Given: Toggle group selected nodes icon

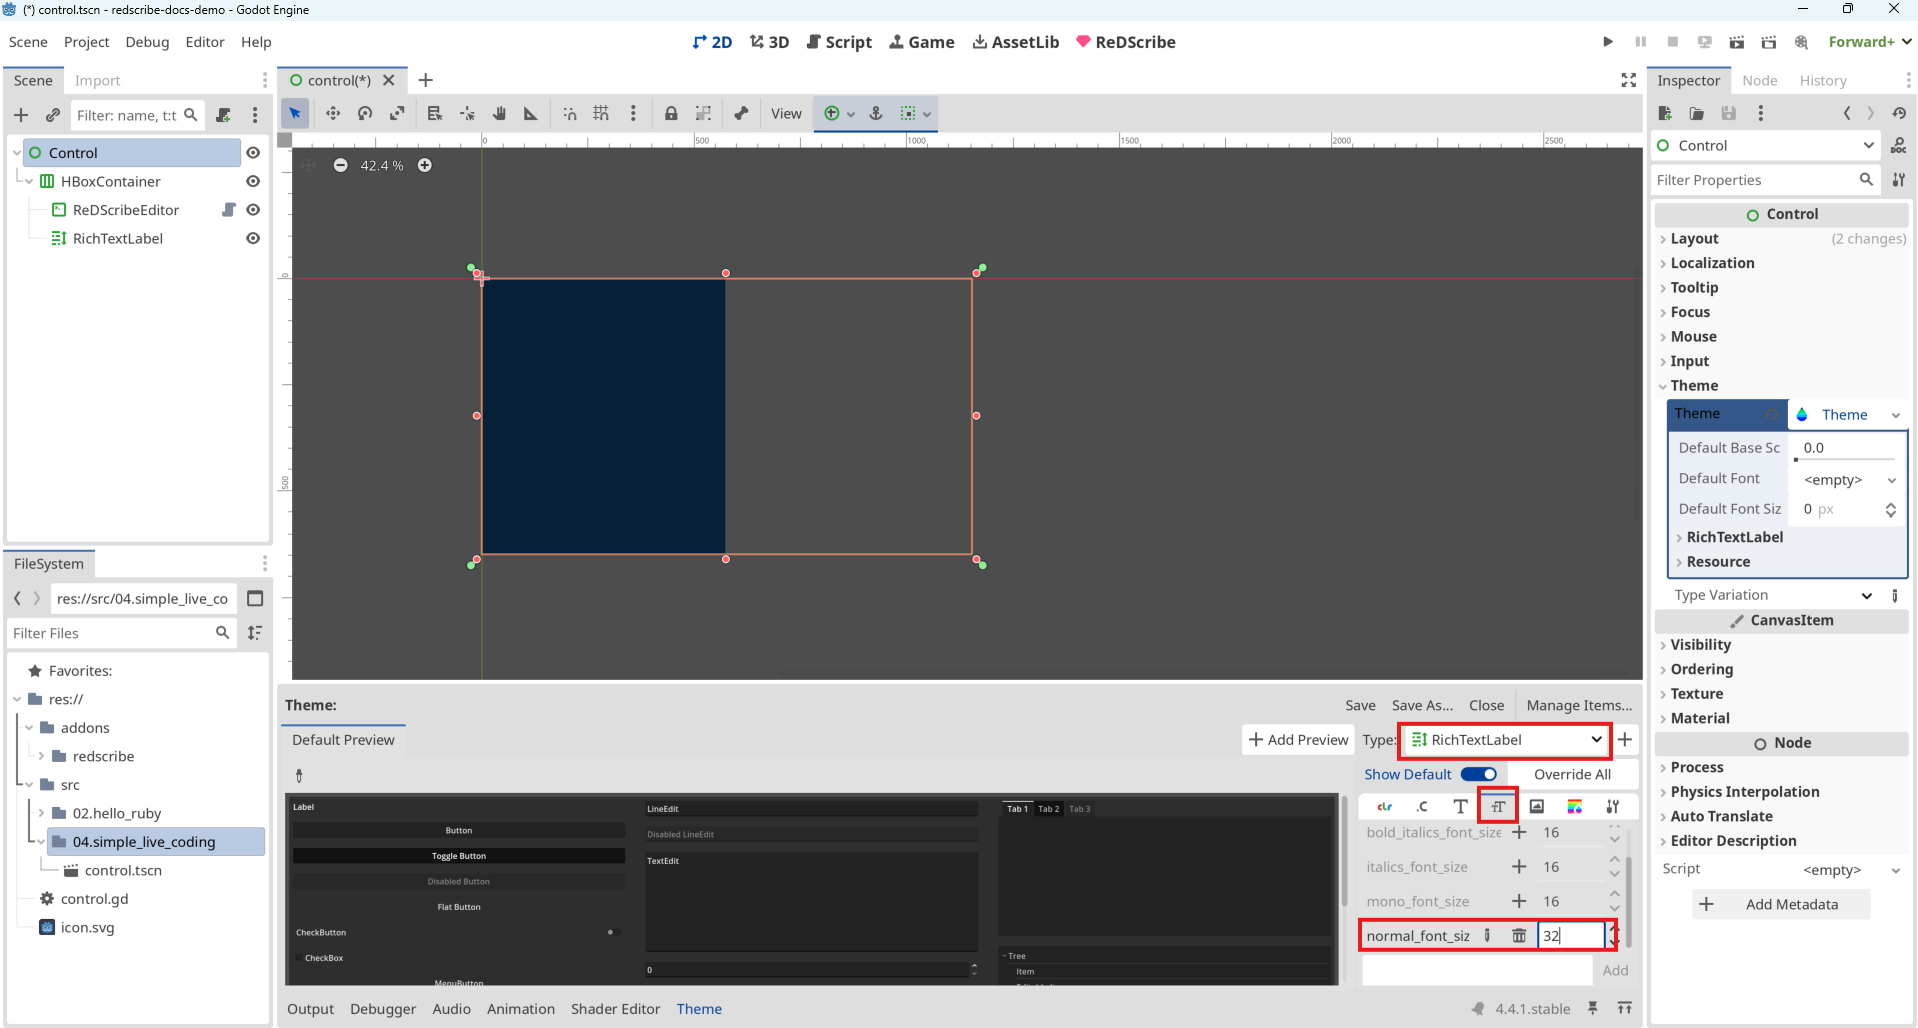Looking at the screenshot, I should pos(703,113).
